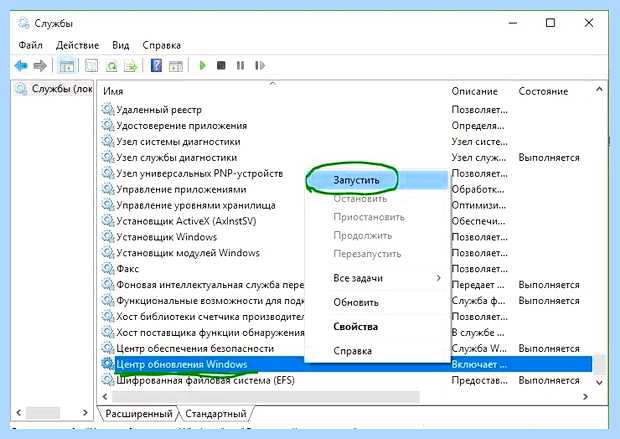Click gear icon beside Факс
The height and width of the screenshot is (439, 620).
(x=108, y=269)
